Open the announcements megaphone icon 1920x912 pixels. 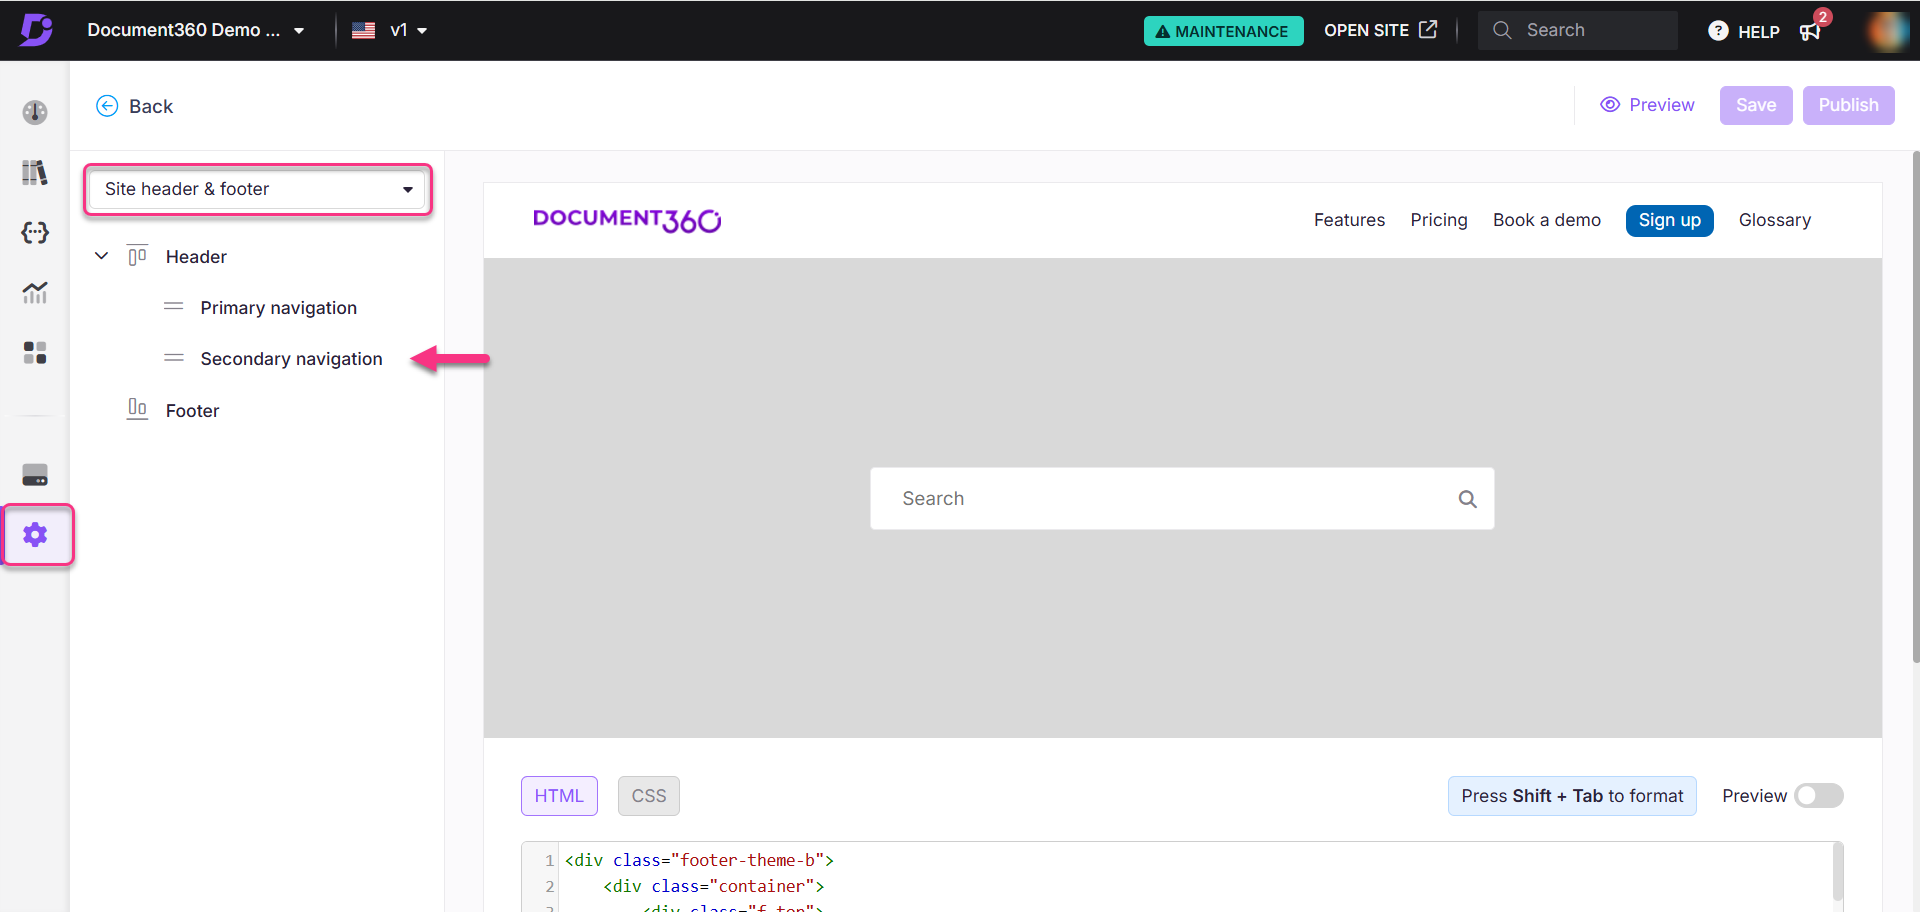1810,31
